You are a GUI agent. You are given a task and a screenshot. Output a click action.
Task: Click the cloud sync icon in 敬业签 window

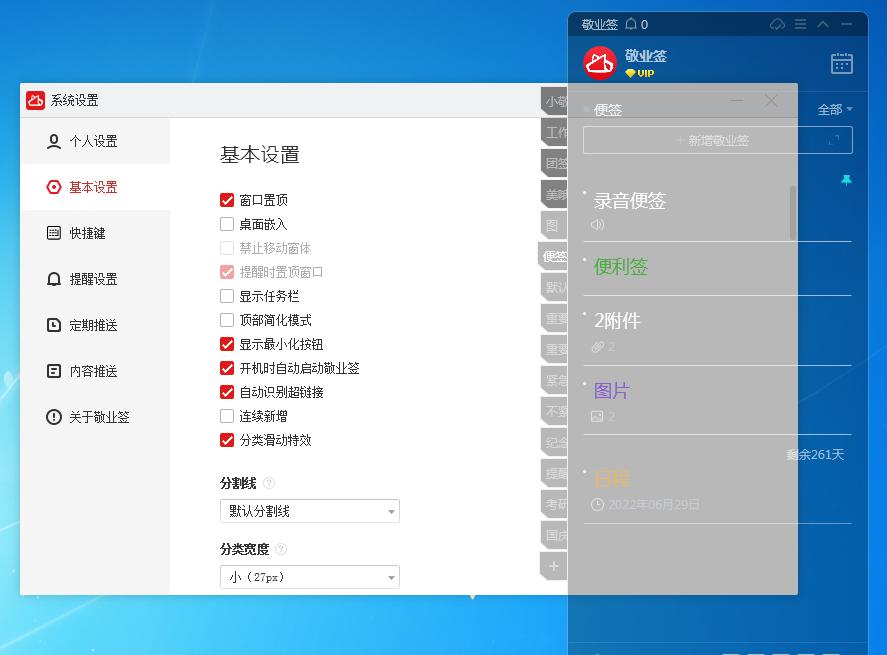point(777,24)
